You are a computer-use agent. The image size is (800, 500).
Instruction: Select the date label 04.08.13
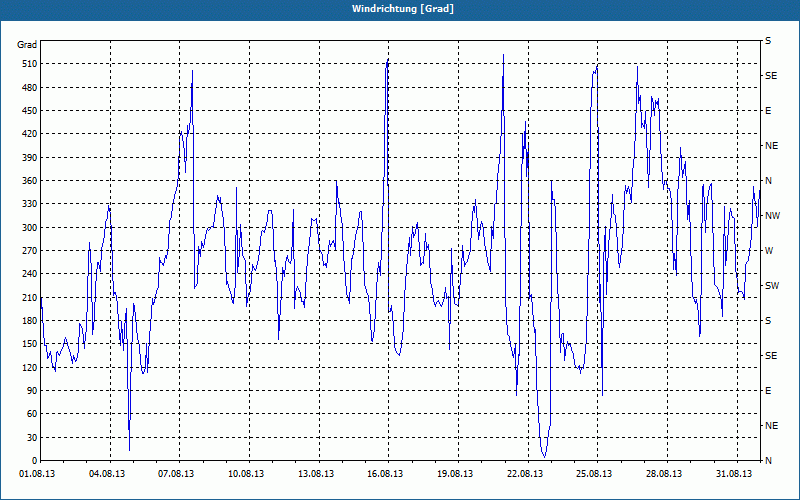[x=107, y=474]
